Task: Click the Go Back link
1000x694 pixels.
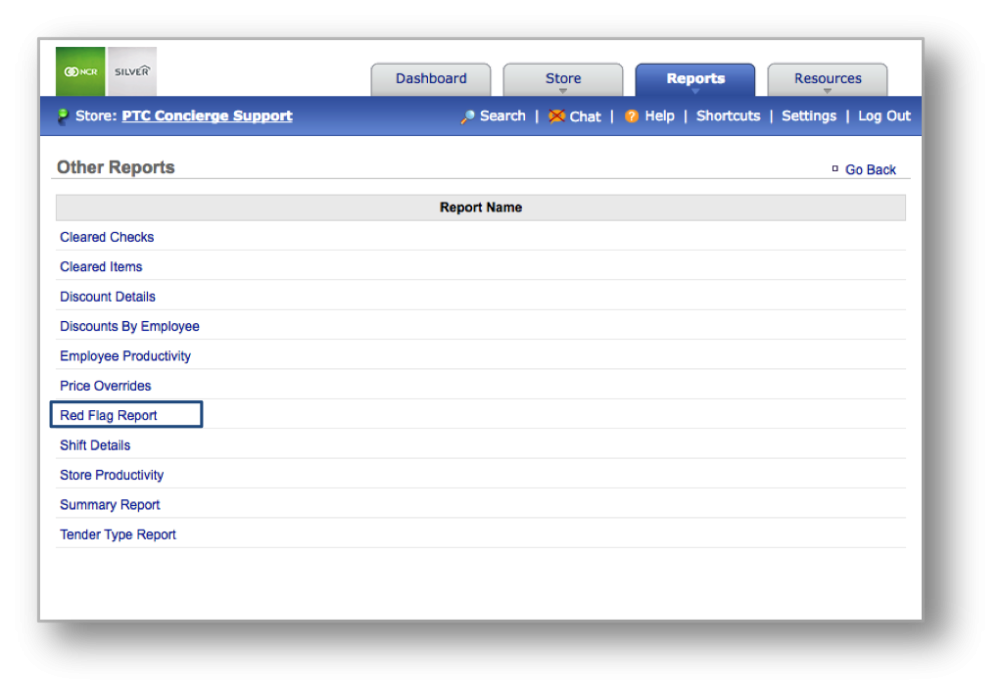Action: coord(871,170)
